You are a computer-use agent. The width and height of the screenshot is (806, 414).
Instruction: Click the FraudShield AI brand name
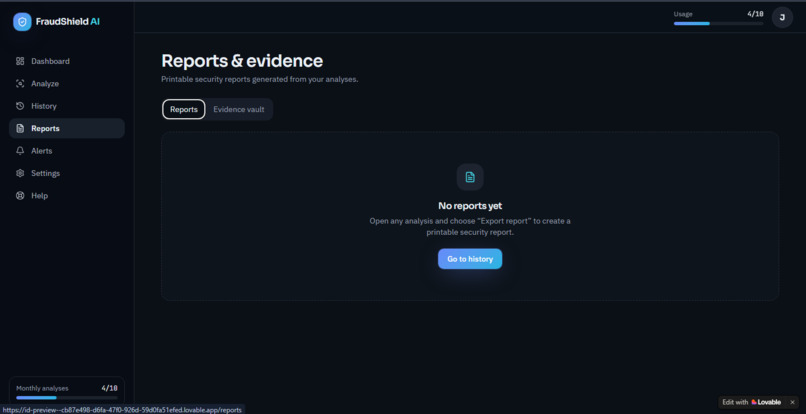tap(68, 22)
